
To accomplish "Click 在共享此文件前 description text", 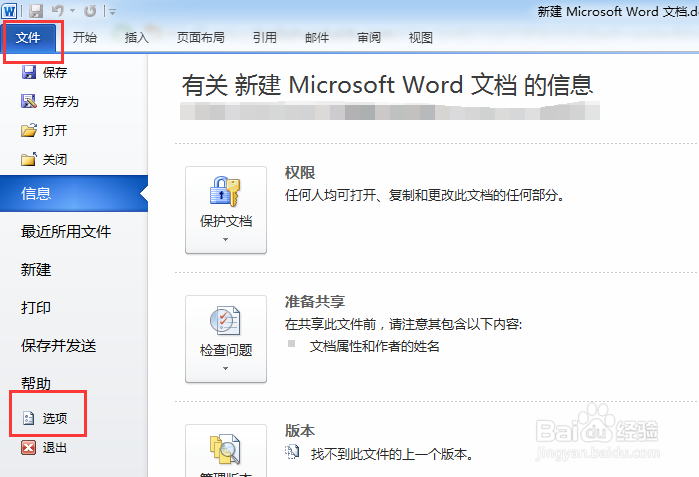I will [x=403, y=324].
